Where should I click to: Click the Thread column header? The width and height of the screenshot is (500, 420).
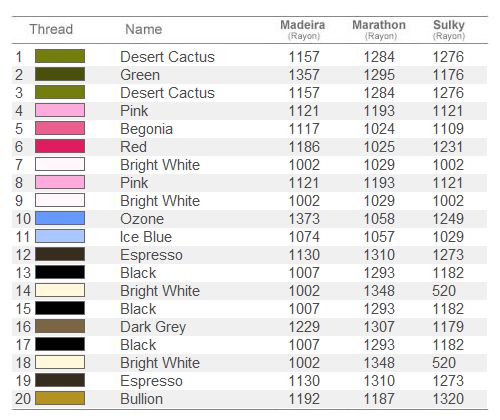click(51, 29)
